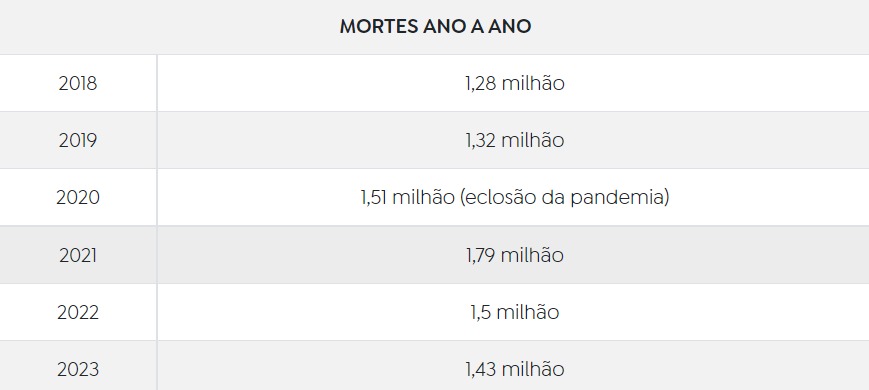Select the 2020 year cell
869x390 pixels.
click(x=78, y=197)
